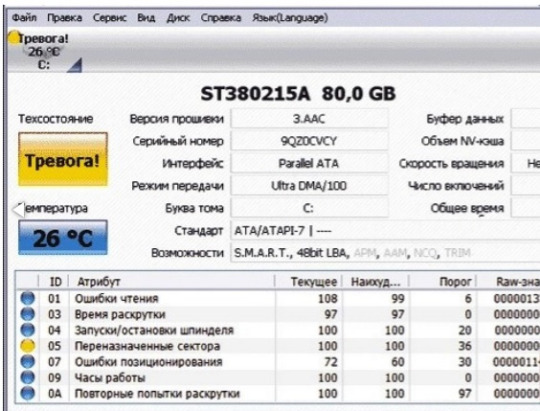This screenshot has width=540, height=411.
Task: Click the serial number field 9QZ0CVCY
Action: pyautogui.click(x=309, y=141)
